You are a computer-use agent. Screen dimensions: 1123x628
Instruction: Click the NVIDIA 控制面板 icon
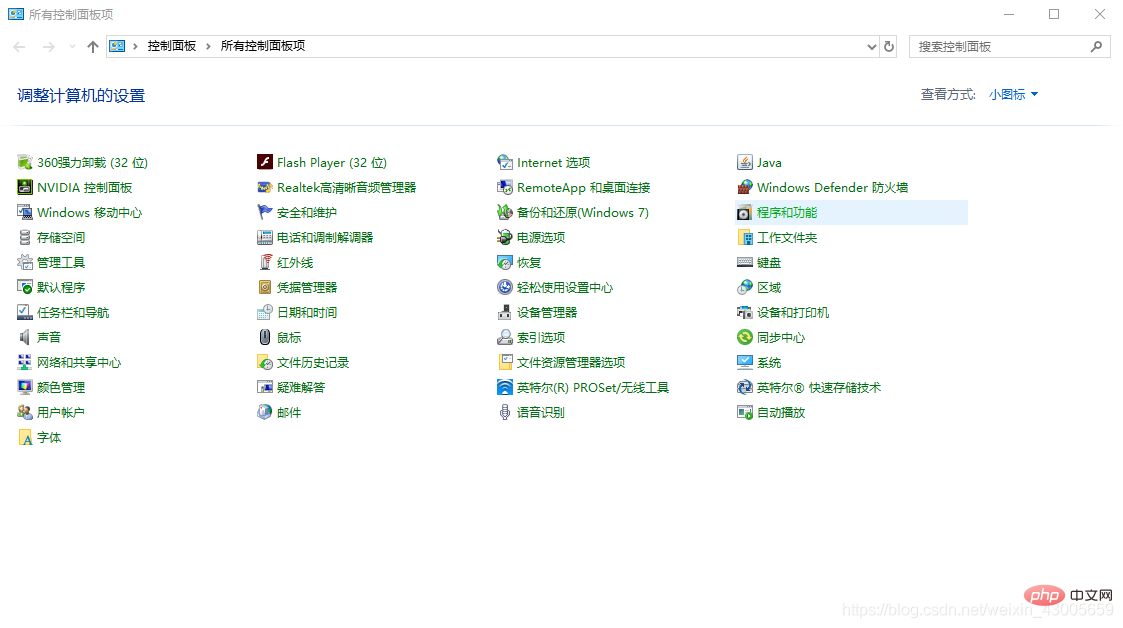point(24,188)
